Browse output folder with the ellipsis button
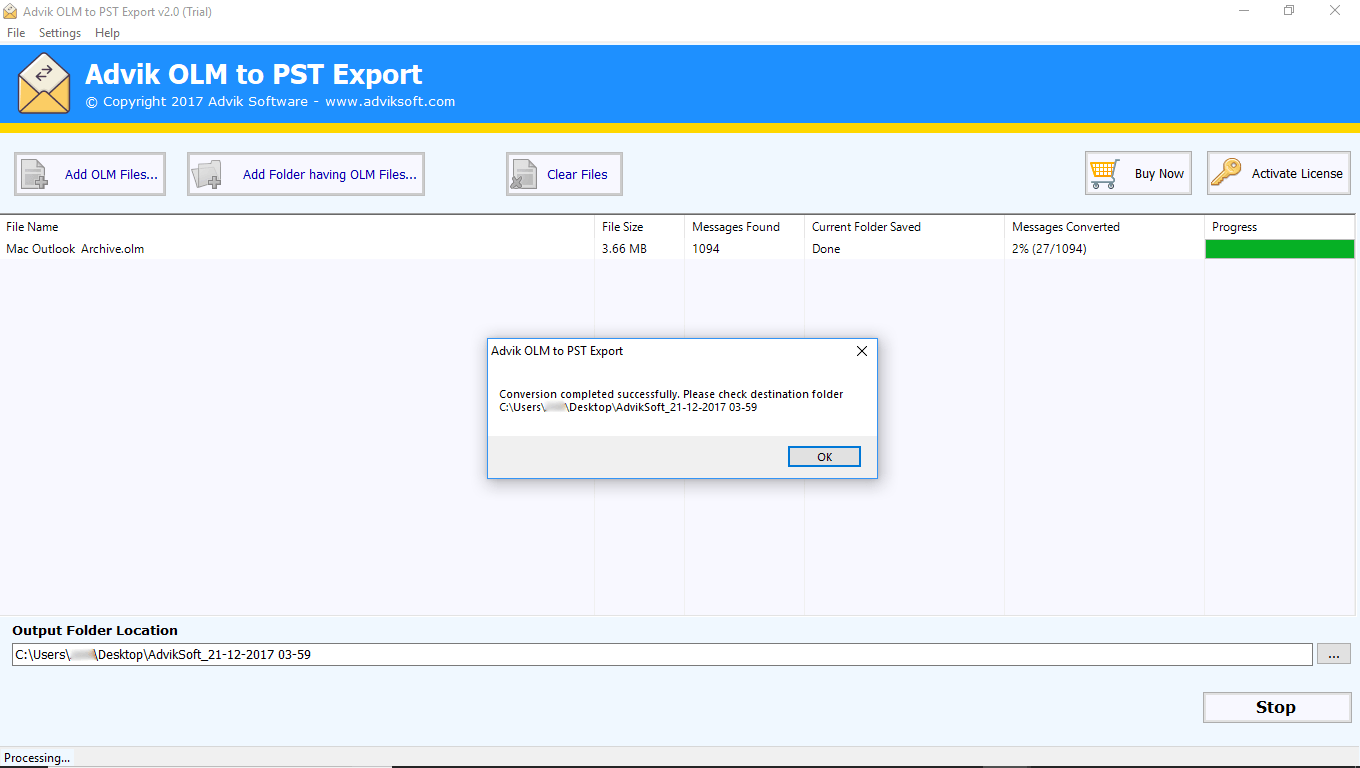 coord(1334,654)
